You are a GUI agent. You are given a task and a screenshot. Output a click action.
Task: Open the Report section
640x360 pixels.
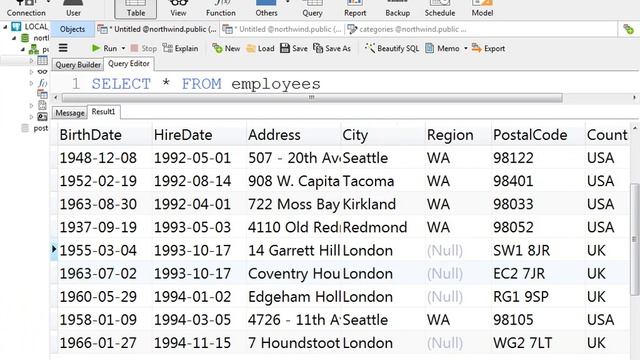pos(355,9)
